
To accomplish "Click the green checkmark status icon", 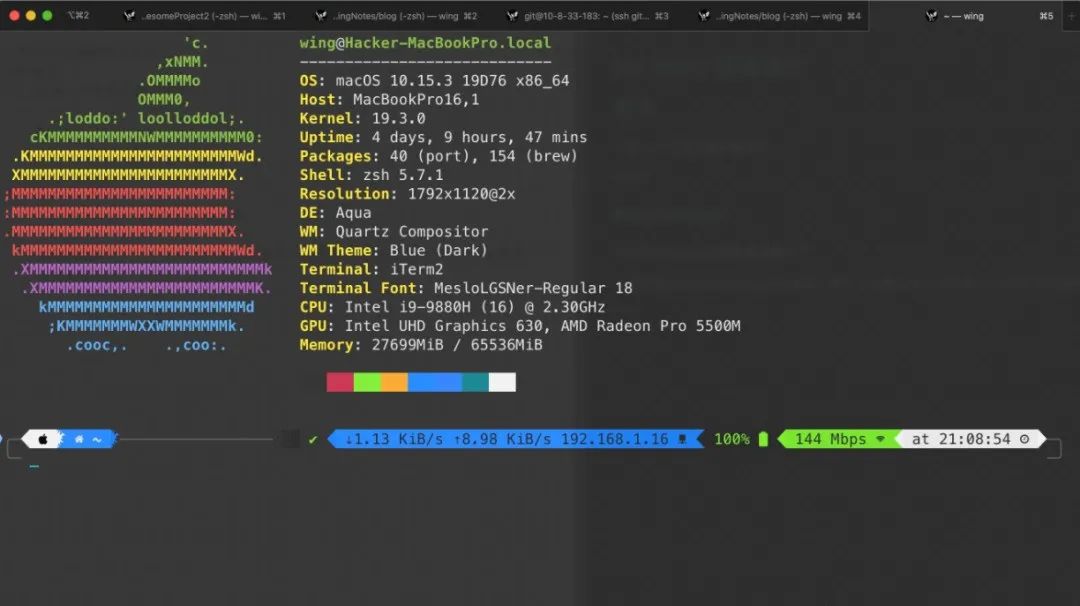I will point(313,439).
